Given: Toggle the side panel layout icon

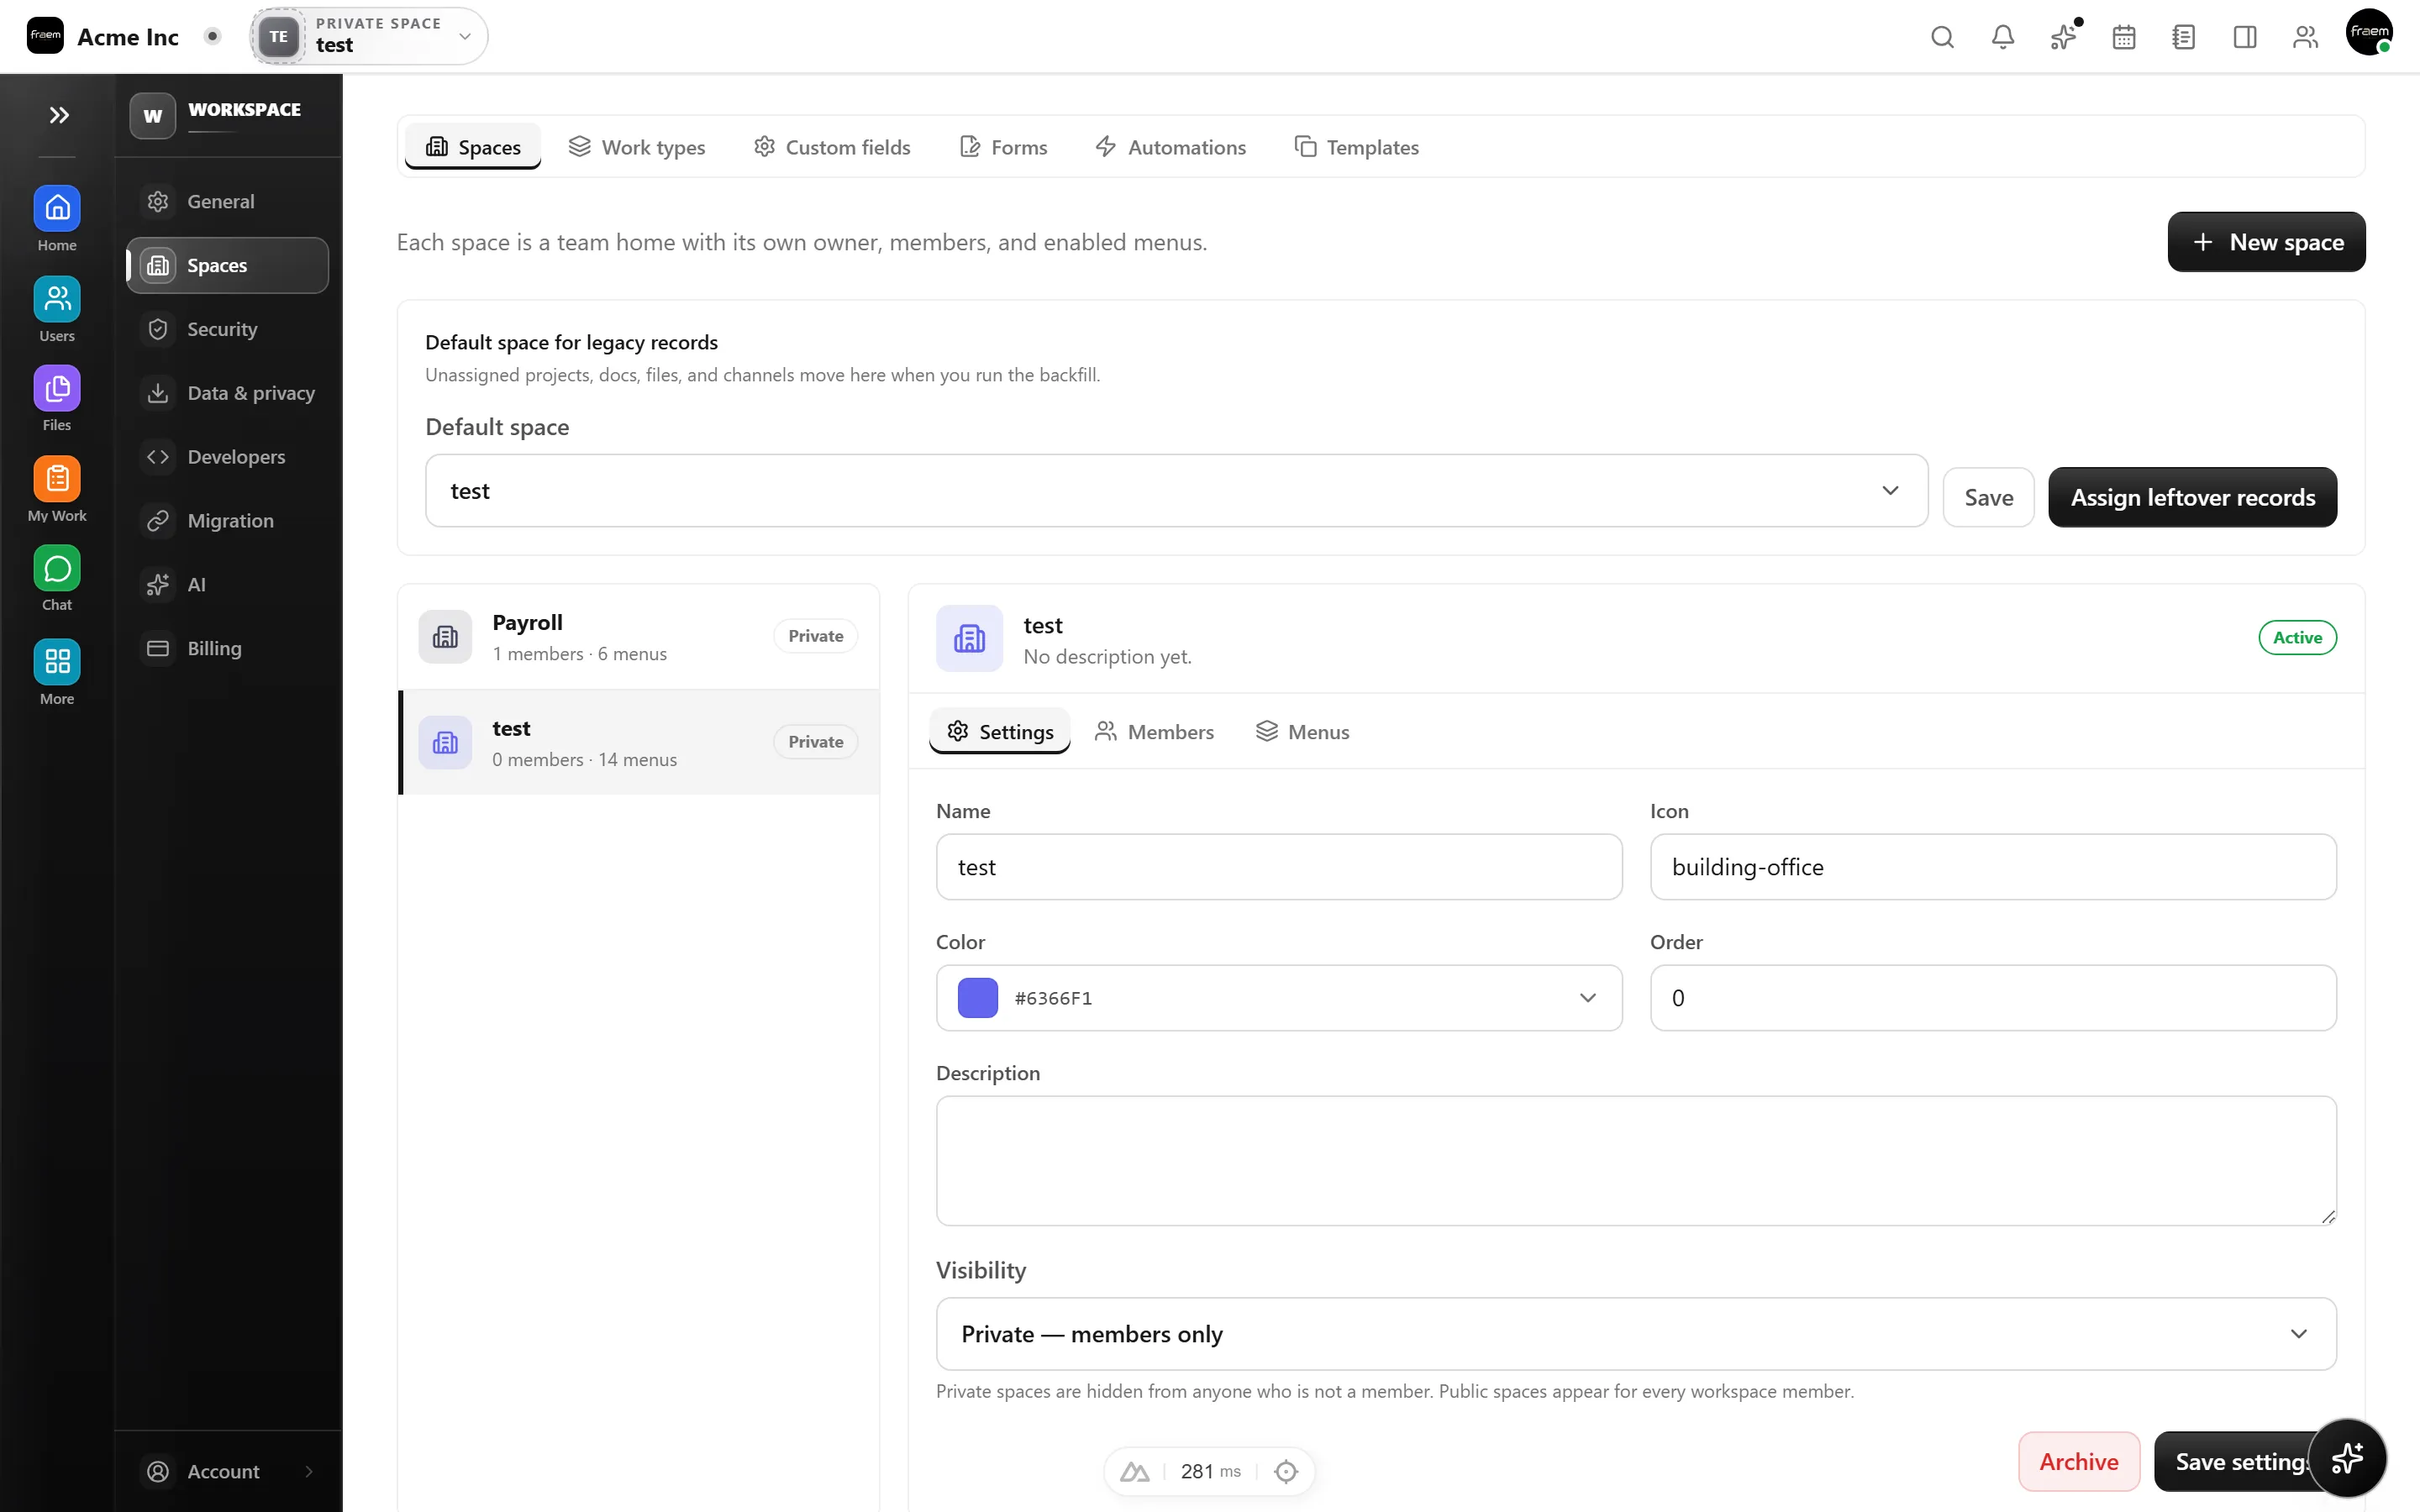Looking at the screenshot, I should coord(2245,37).
